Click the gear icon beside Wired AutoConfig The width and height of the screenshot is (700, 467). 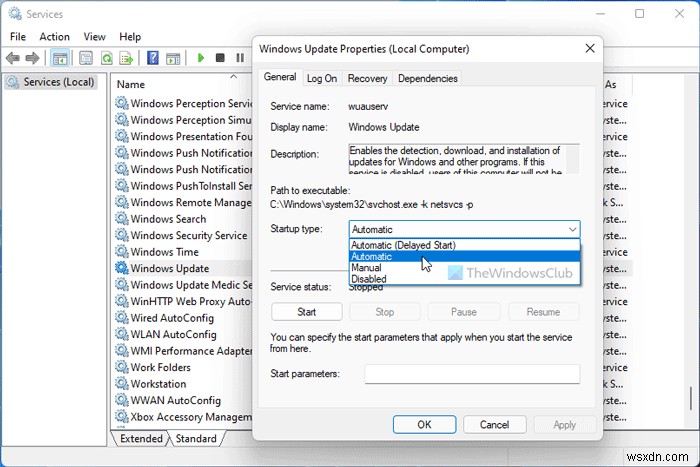tap(121, 317)
